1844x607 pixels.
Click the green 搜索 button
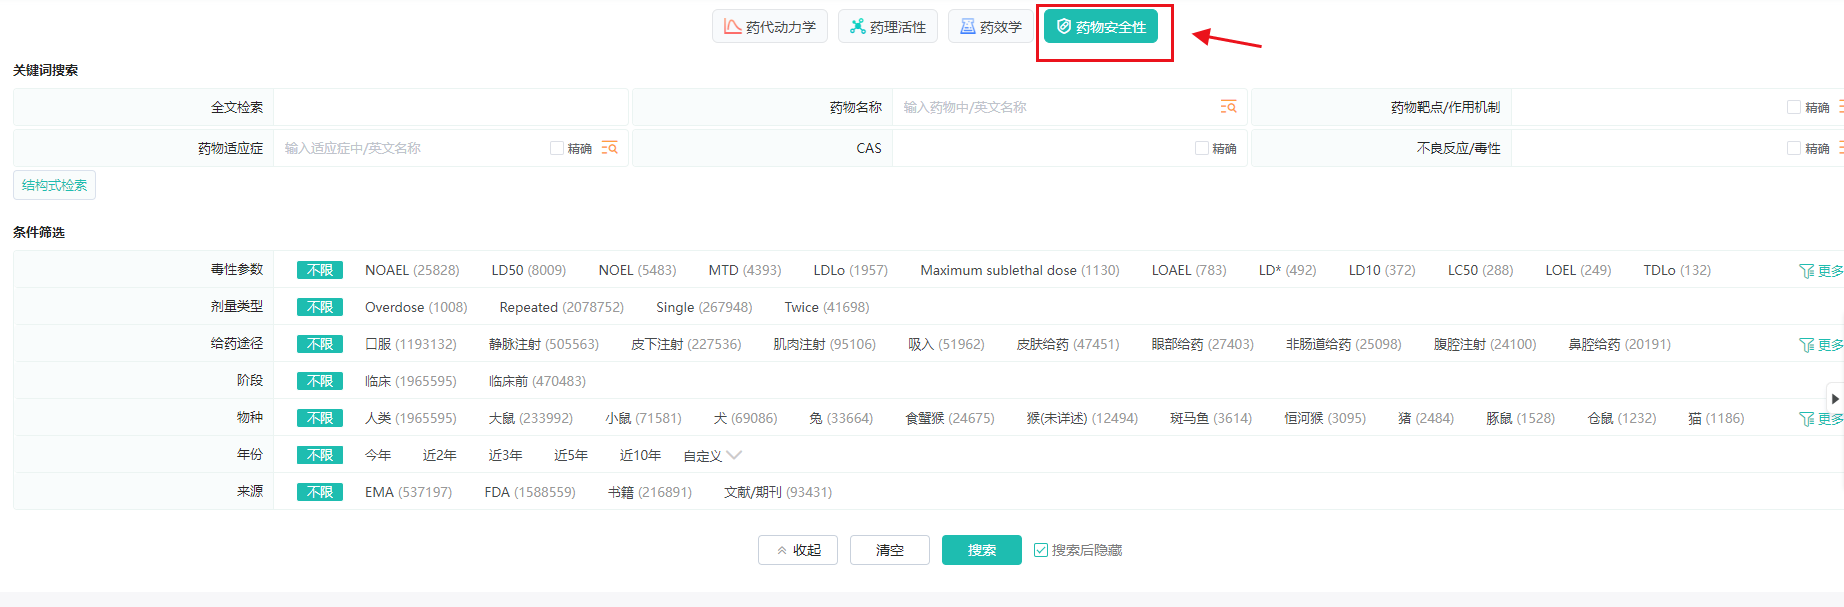982,550
